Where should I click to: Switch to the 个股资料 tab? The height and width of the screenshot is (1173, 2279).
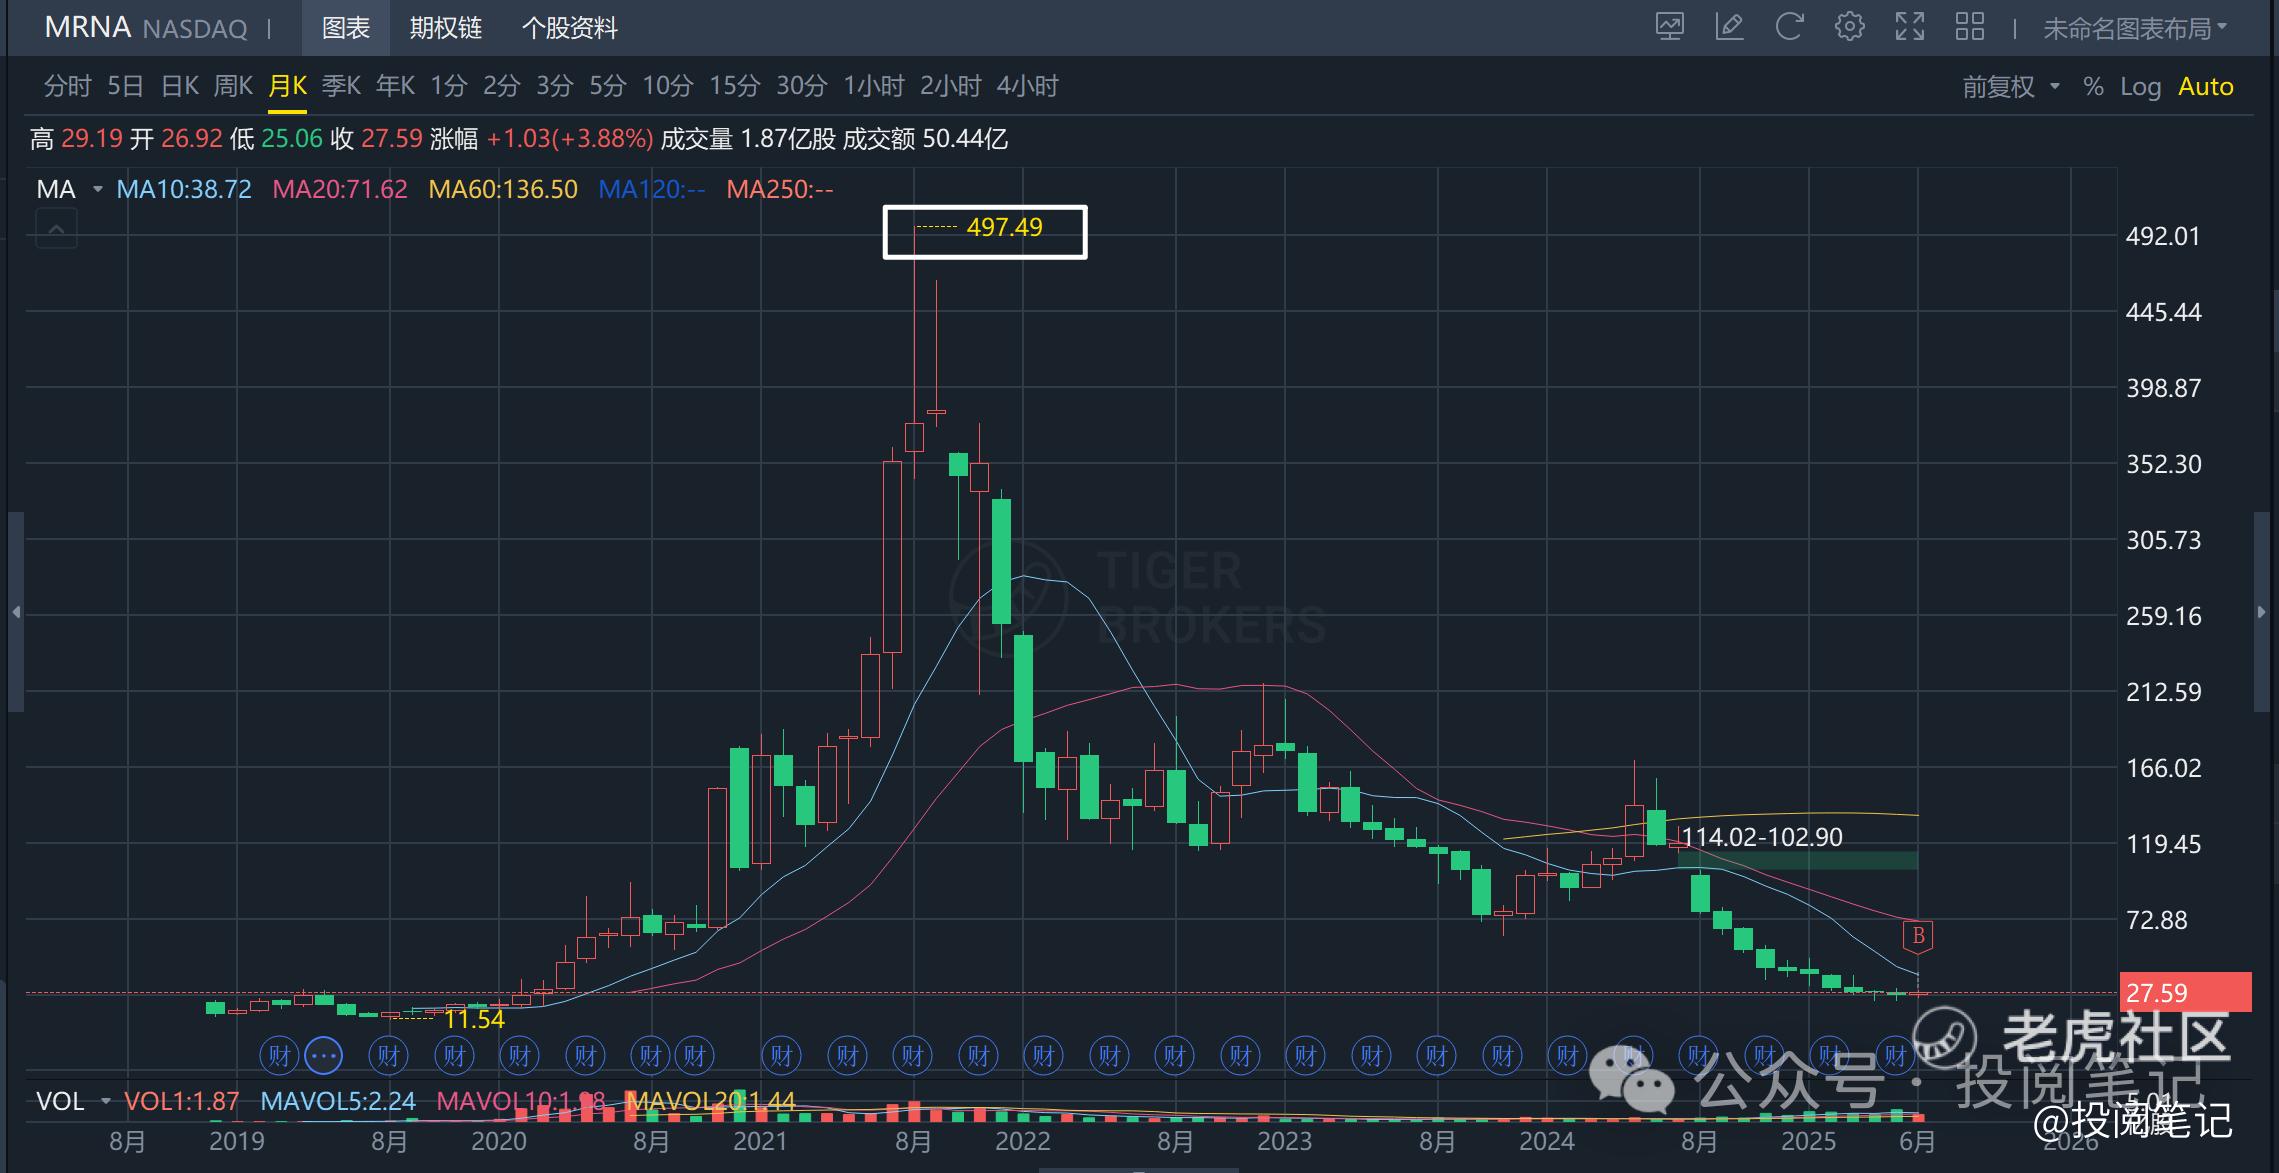[569, 28]
